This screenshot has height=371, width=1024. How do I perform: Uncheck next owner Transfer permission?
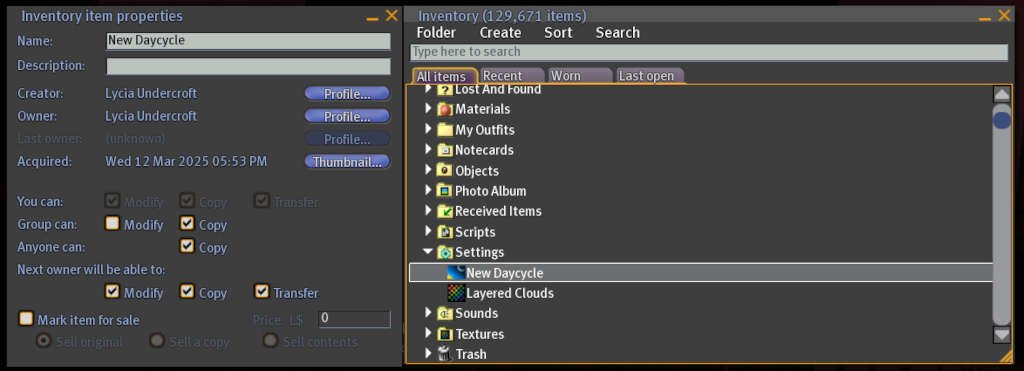262,291
